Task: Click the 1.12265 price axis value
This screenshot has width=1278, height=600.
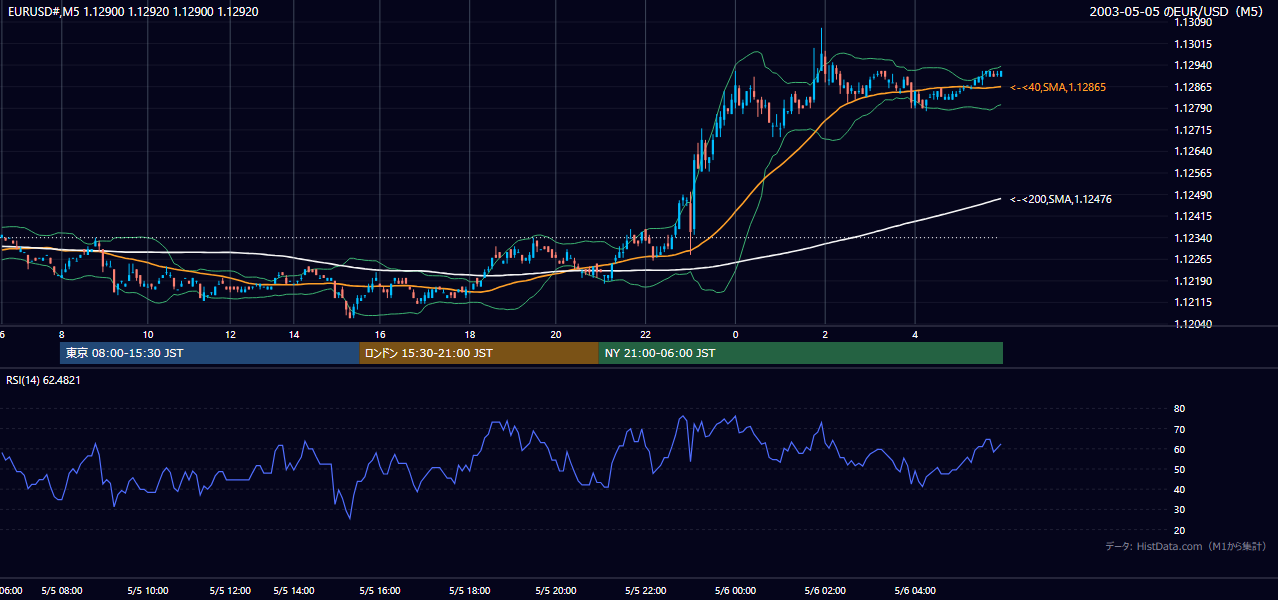Action: tap(1193, 259)
